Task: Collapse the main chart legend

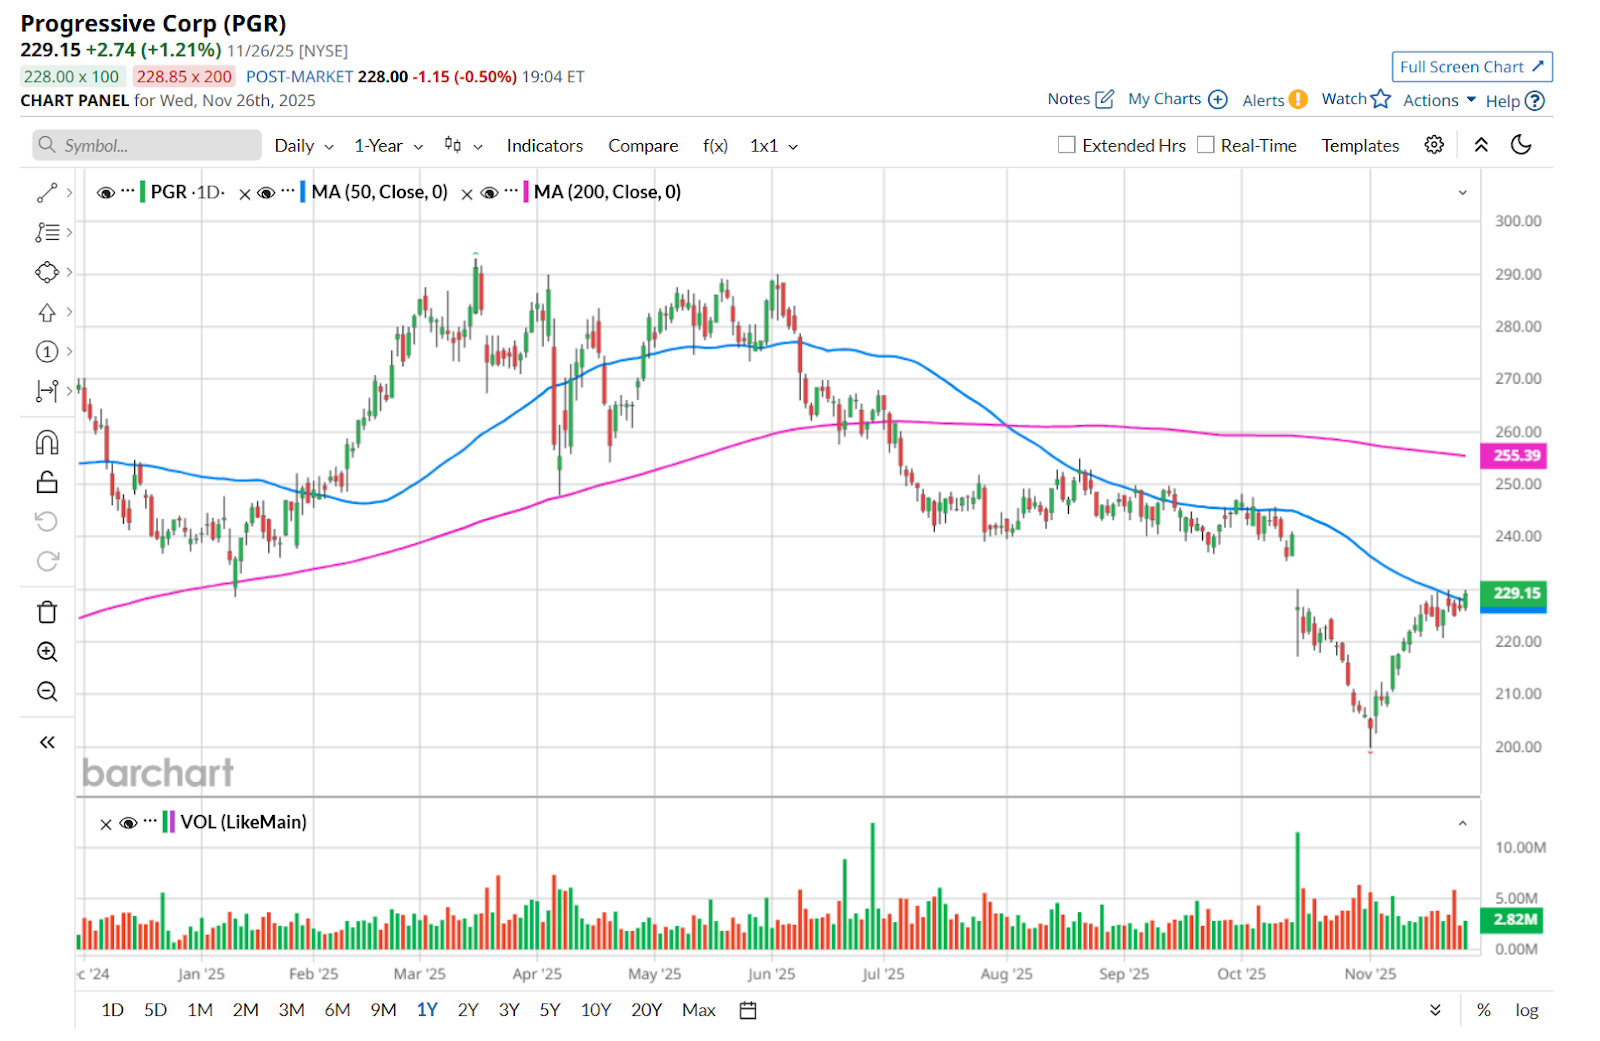Action: point(1462,192)
